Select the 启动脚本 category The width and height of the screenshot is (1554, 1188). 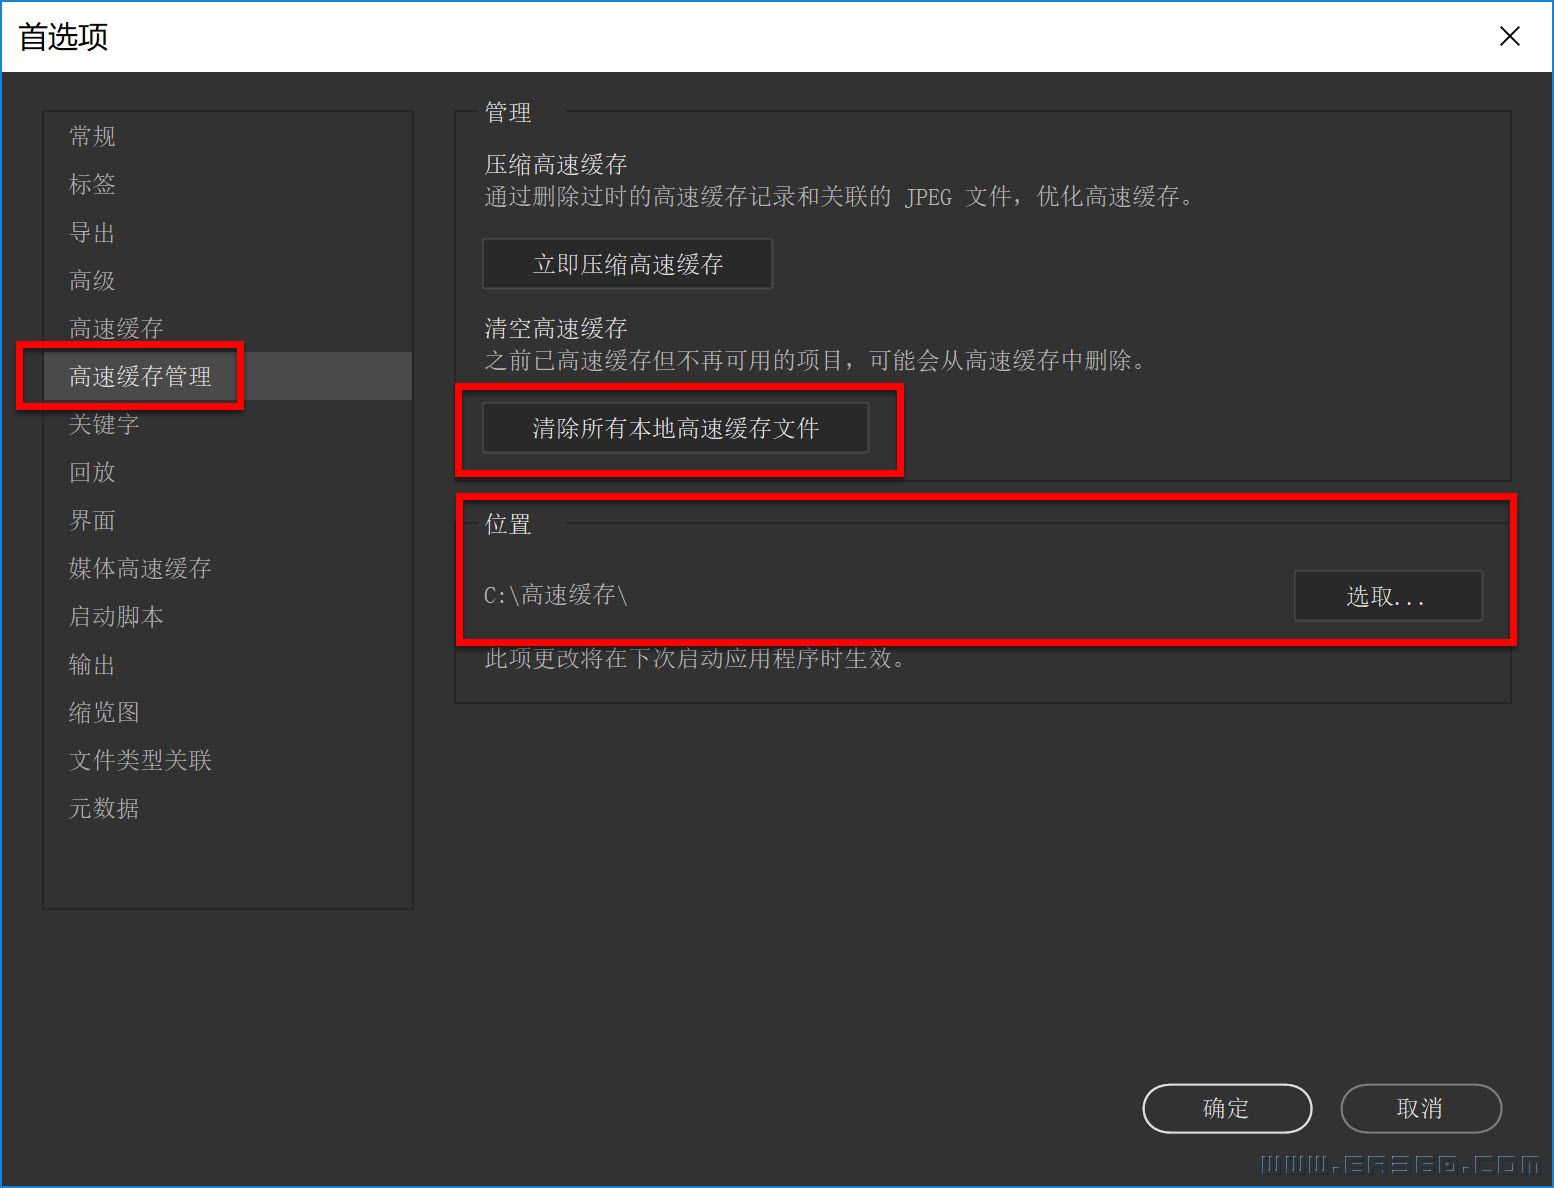click(x=116, y=616)
